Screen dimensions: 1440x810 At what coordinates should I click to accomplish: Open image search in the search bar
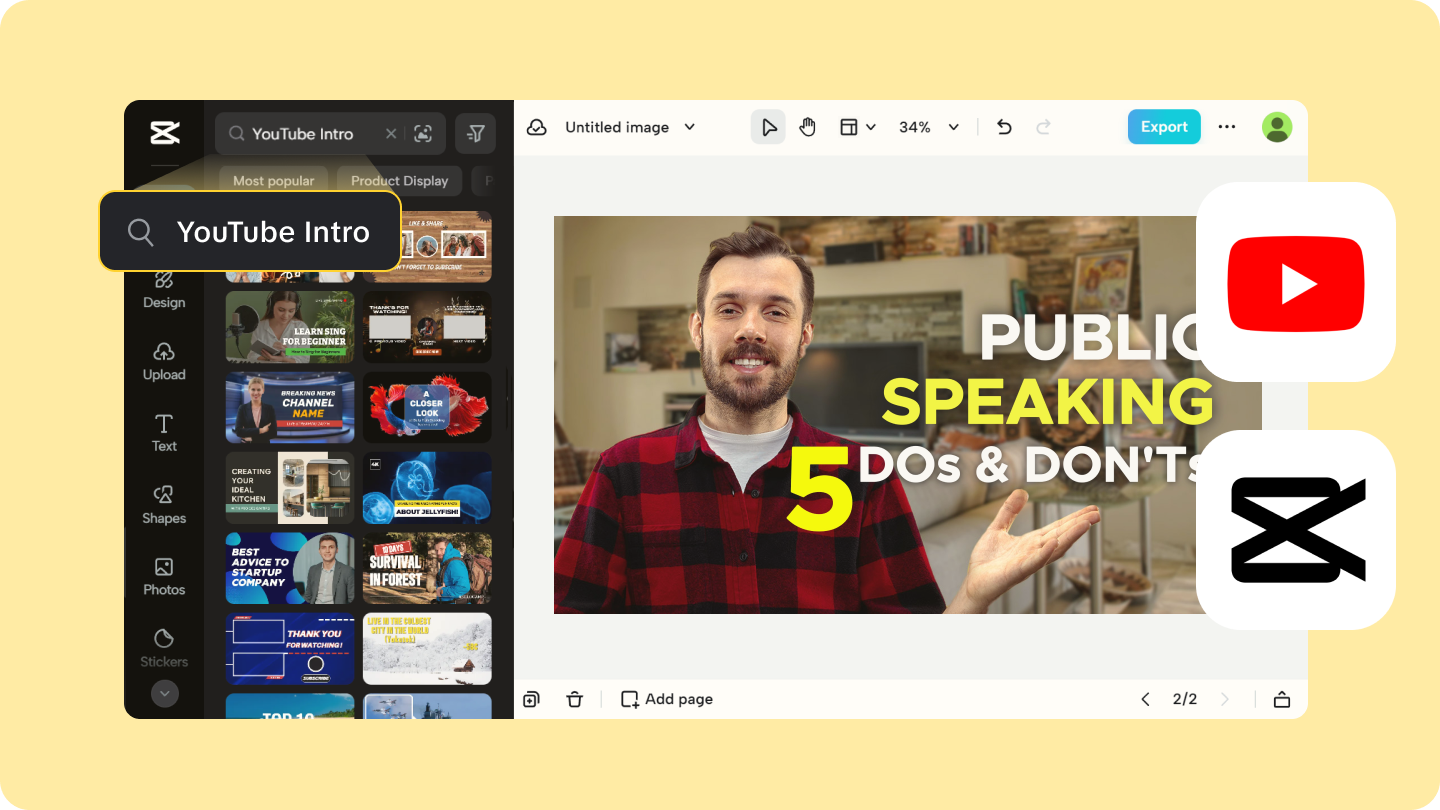(423, 133)
